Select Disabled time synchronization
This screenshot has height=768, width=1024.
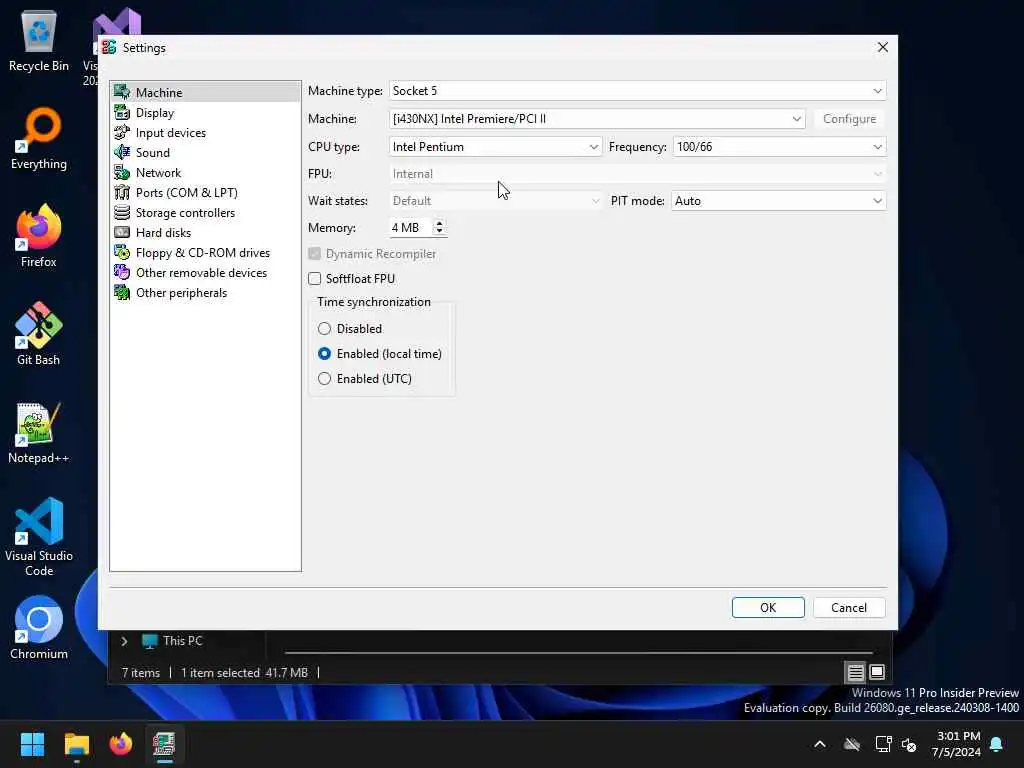(324, 328)
